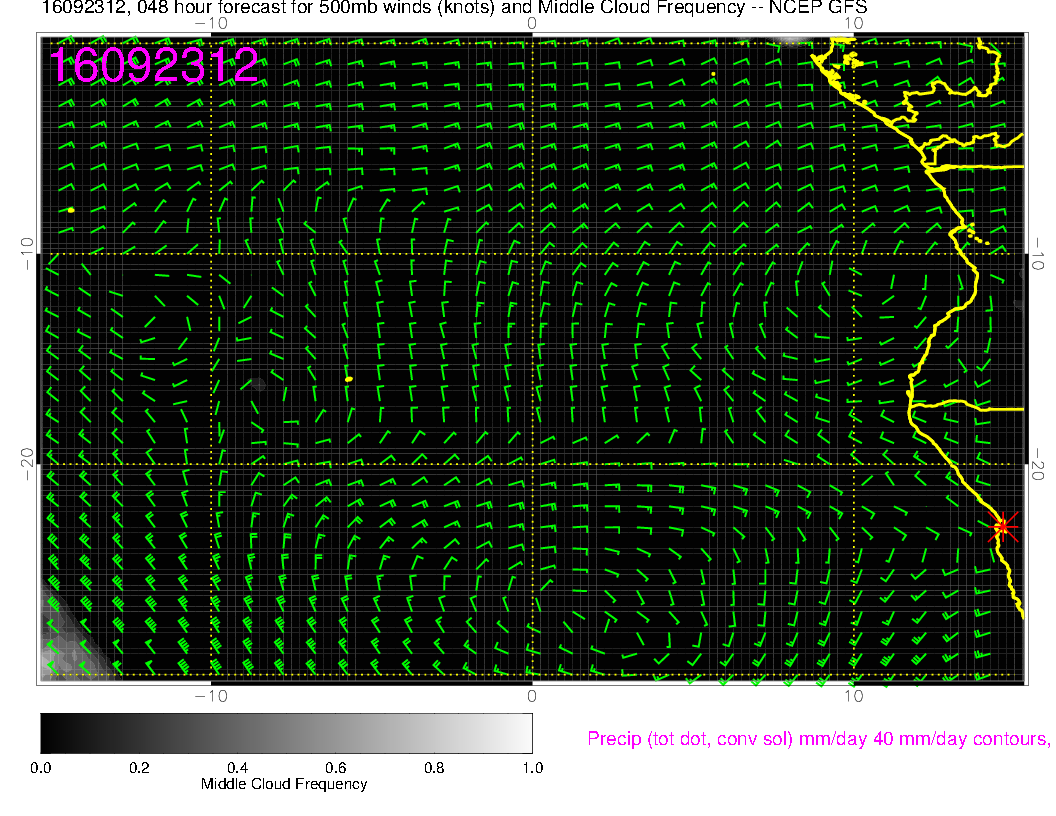Click the 0 longitude label on bottom axis
The image size is (1056, 816).
click(532, 696)
